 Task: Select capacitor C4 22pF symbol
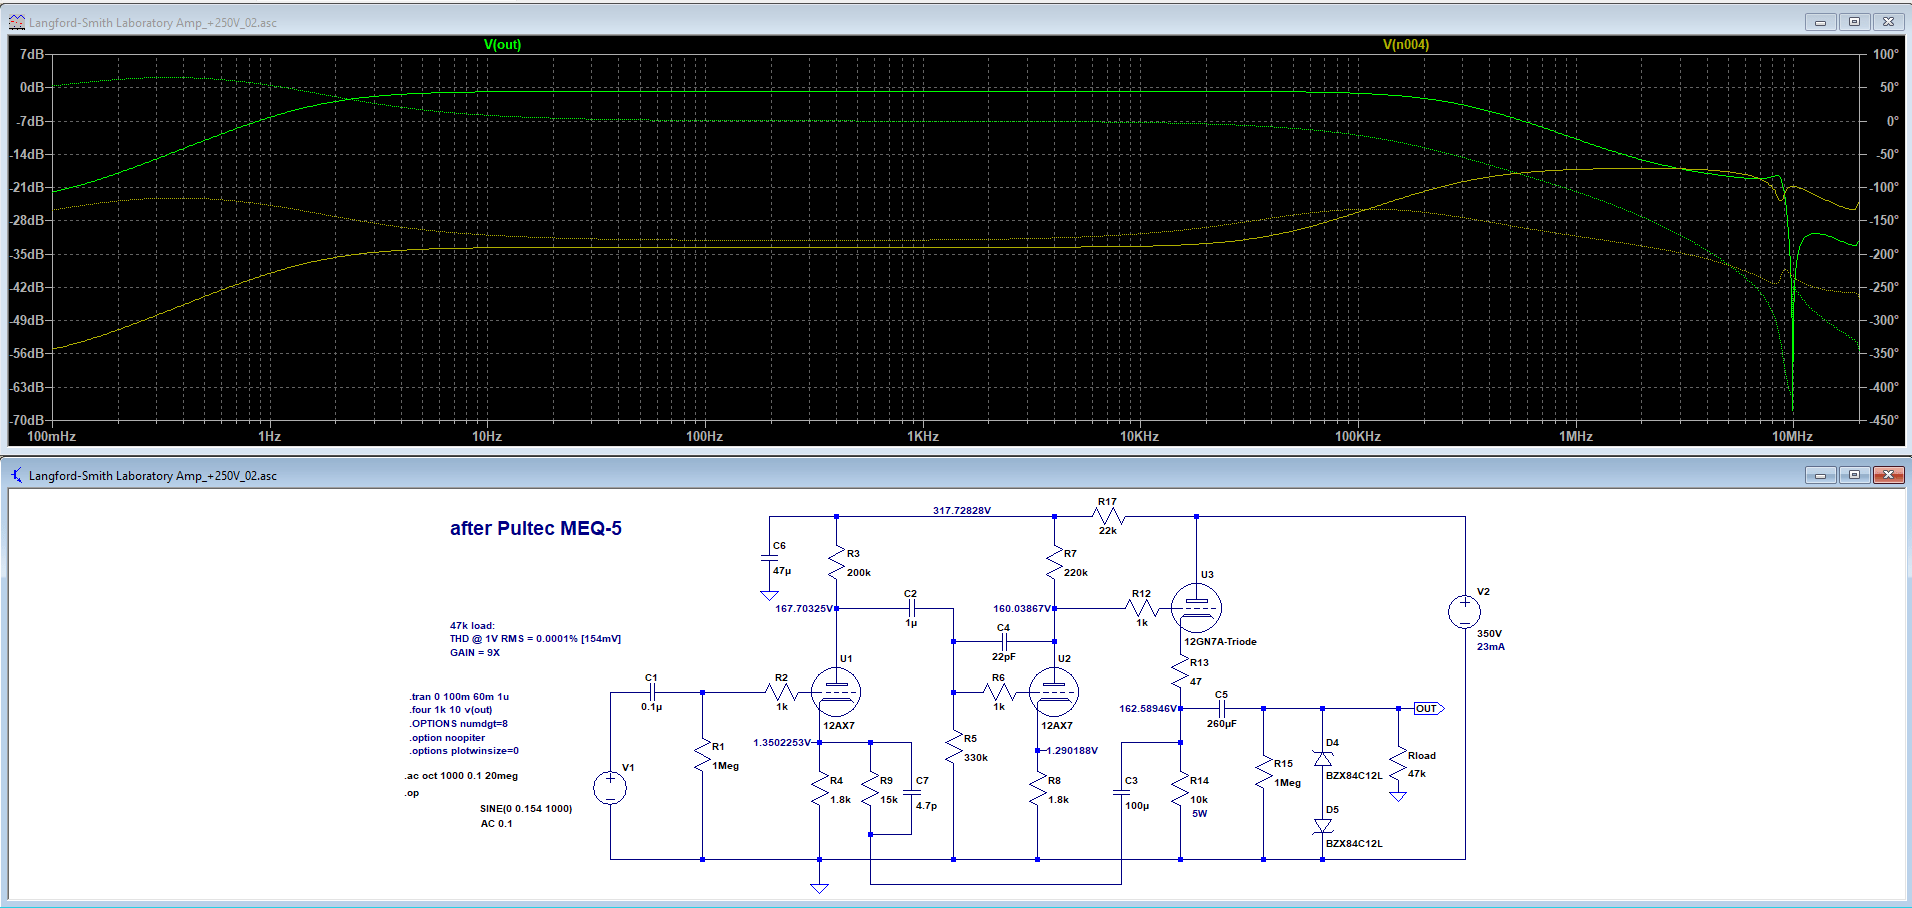tap(1004, 641)
